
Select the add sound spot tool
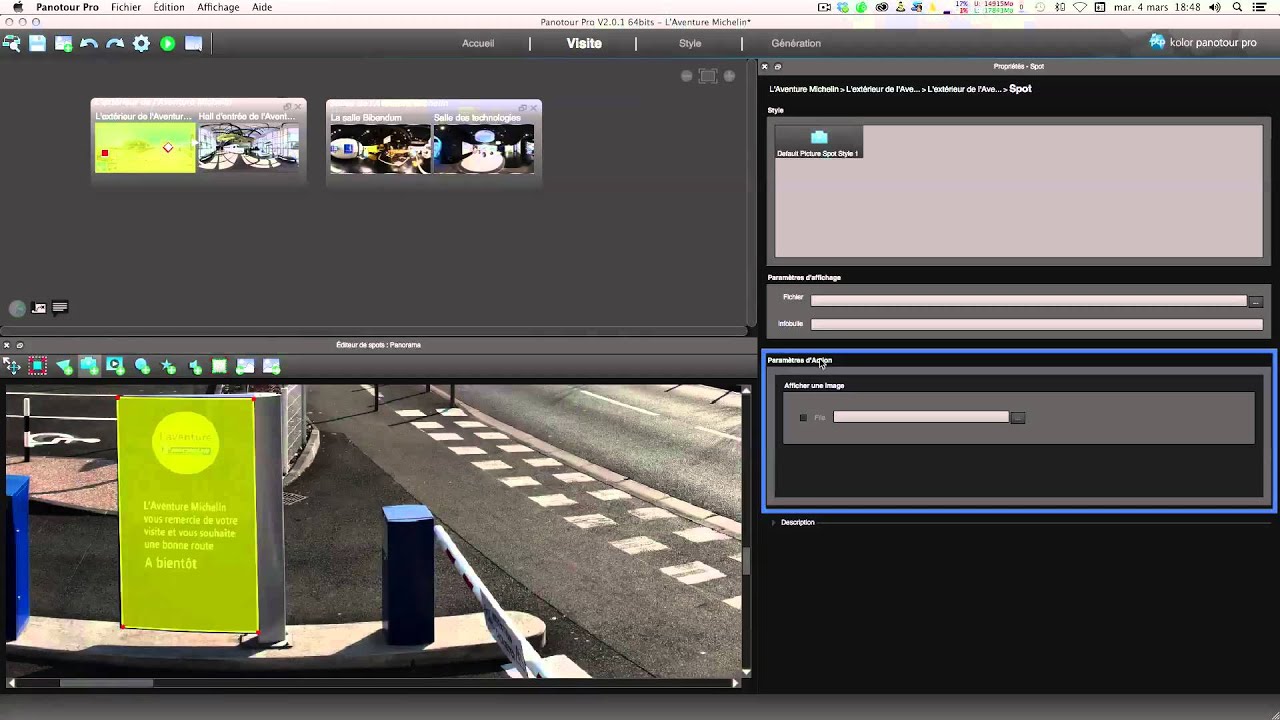pos(194,366)
